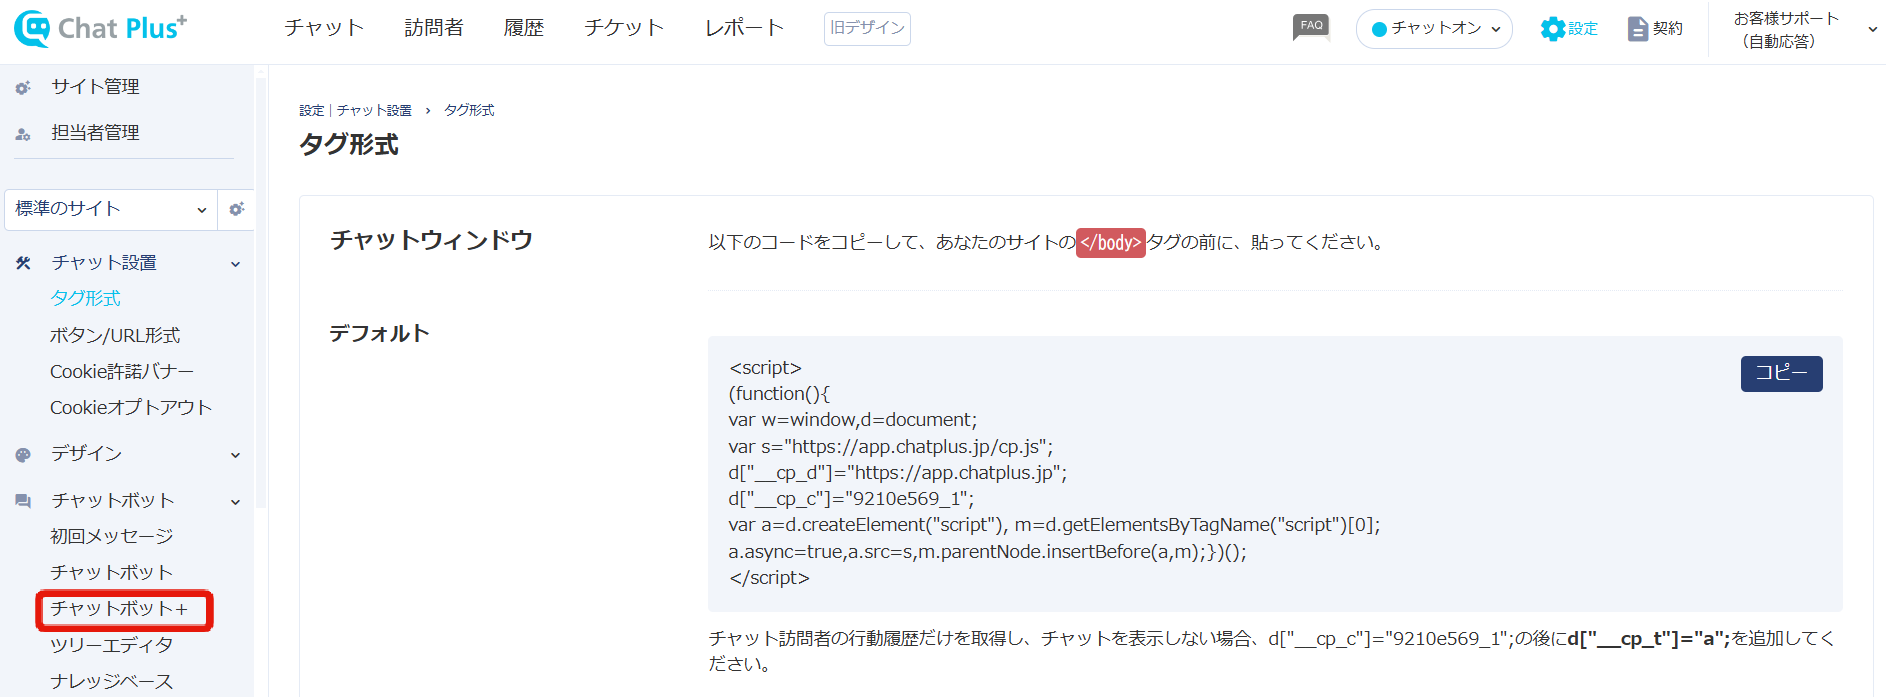Go to the 訪問者 top menu
This screenshot has height=697, width=1886.
[434, 28]
